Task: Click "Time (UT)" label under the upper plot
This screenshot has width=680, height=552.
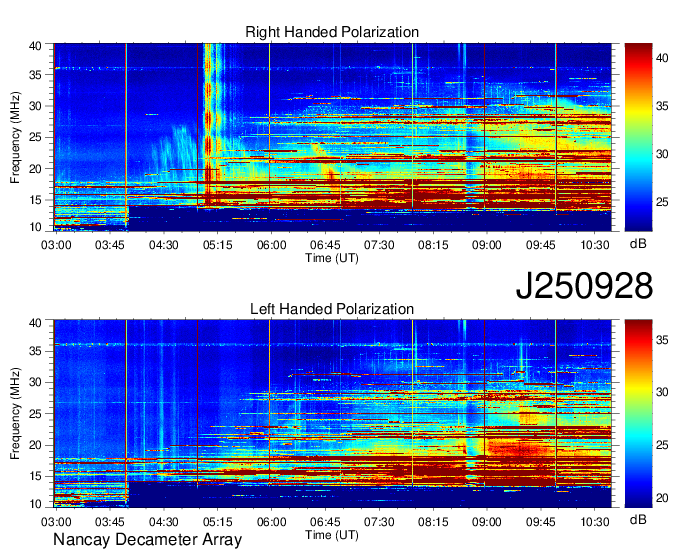Action: [332, 257]
